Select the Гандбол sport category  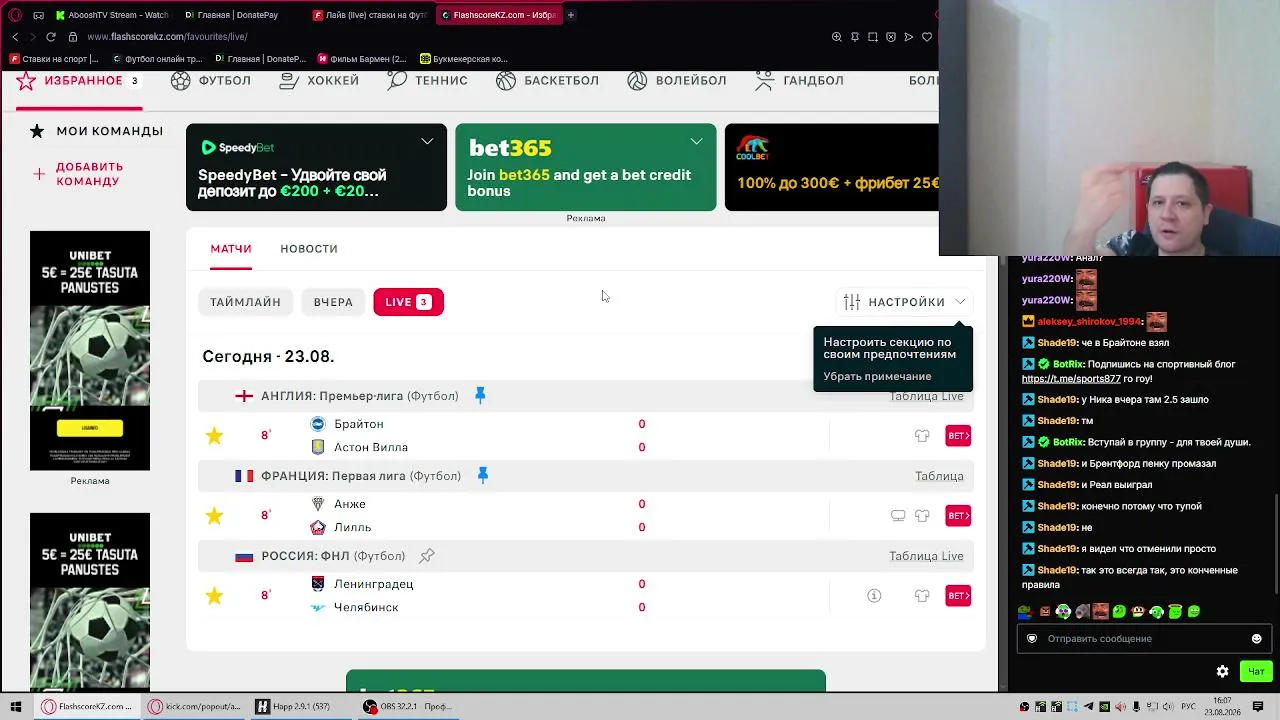point(799,81)
